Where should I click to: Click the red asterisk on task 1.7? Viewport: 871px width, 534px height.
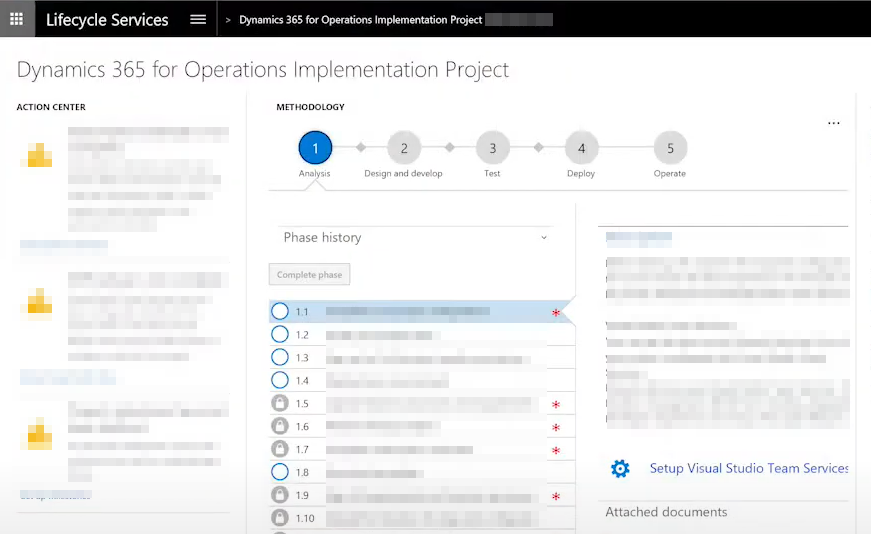point(555,450)
